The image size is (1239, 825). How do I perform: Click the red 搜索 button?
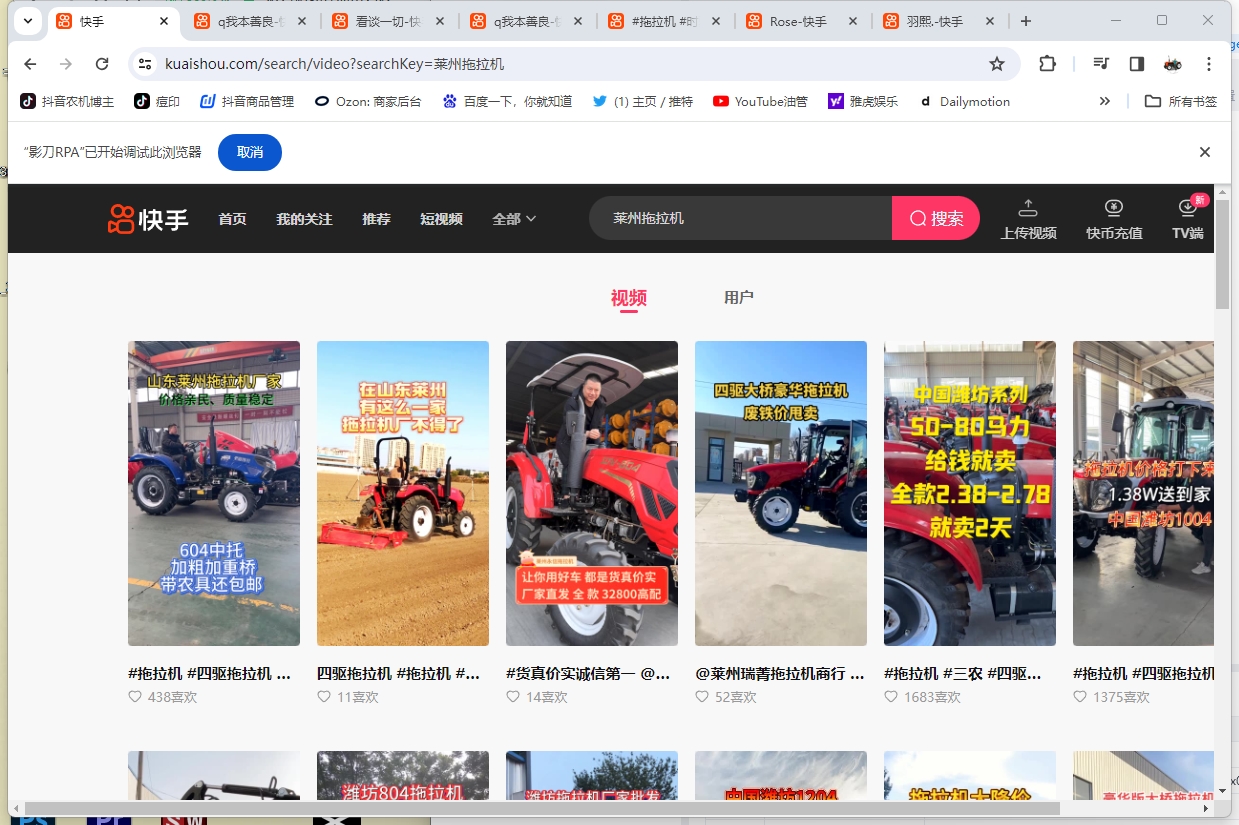tap(936, 218)
